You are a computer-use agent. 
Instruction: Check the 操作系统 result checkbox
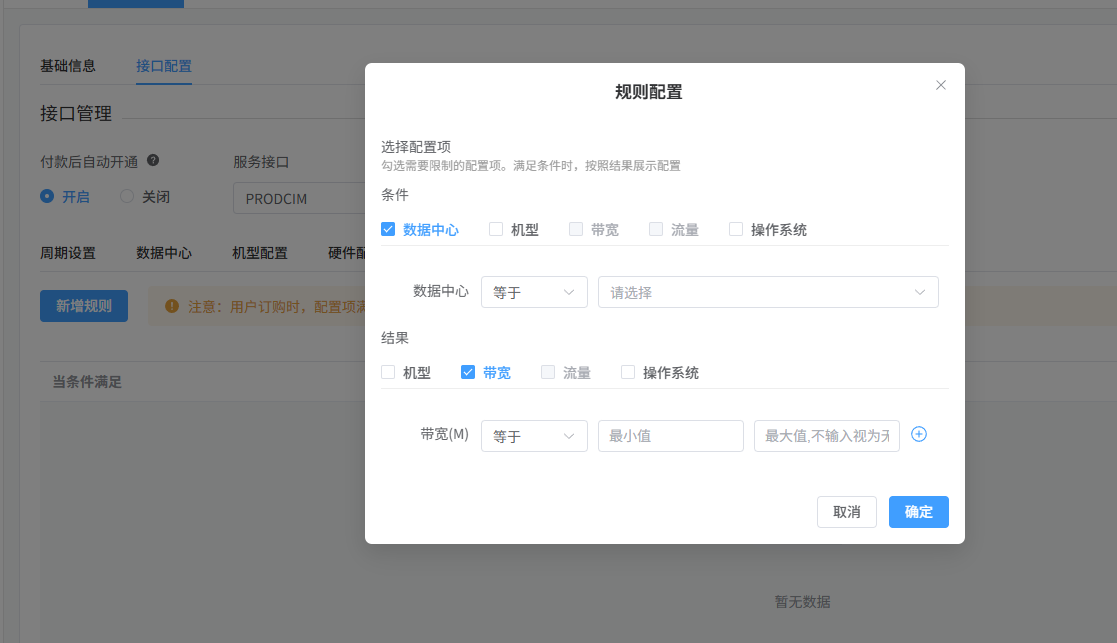point(628,372)
